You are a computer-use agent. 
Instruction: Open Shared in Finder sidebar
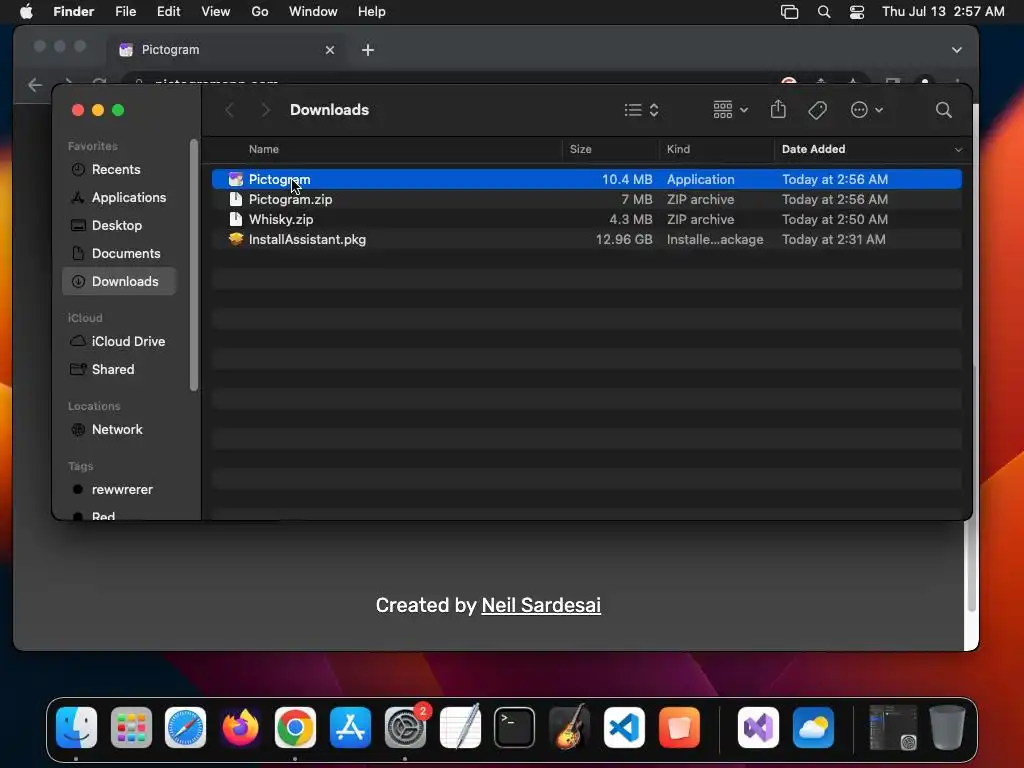click(119, 370)
